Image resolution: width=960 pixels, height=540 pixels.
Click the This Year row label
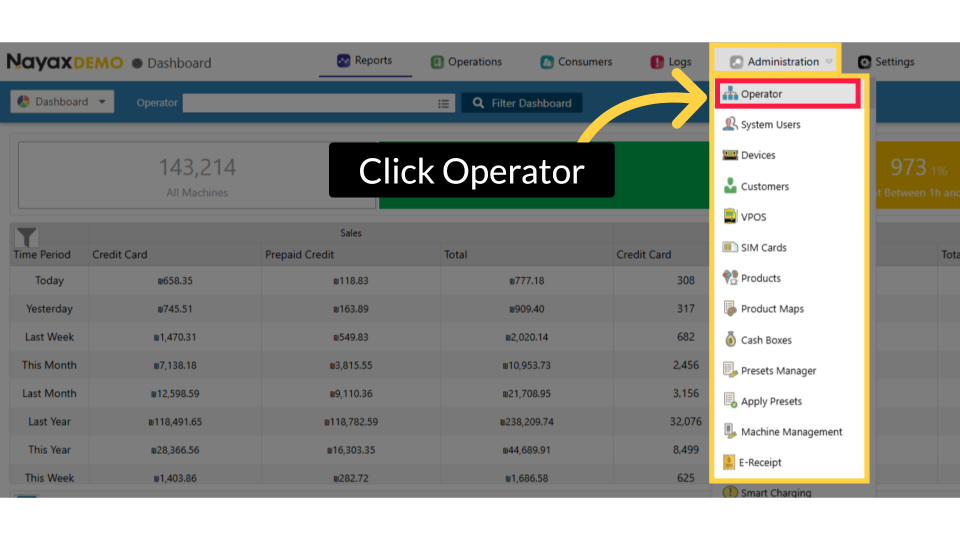49,449
